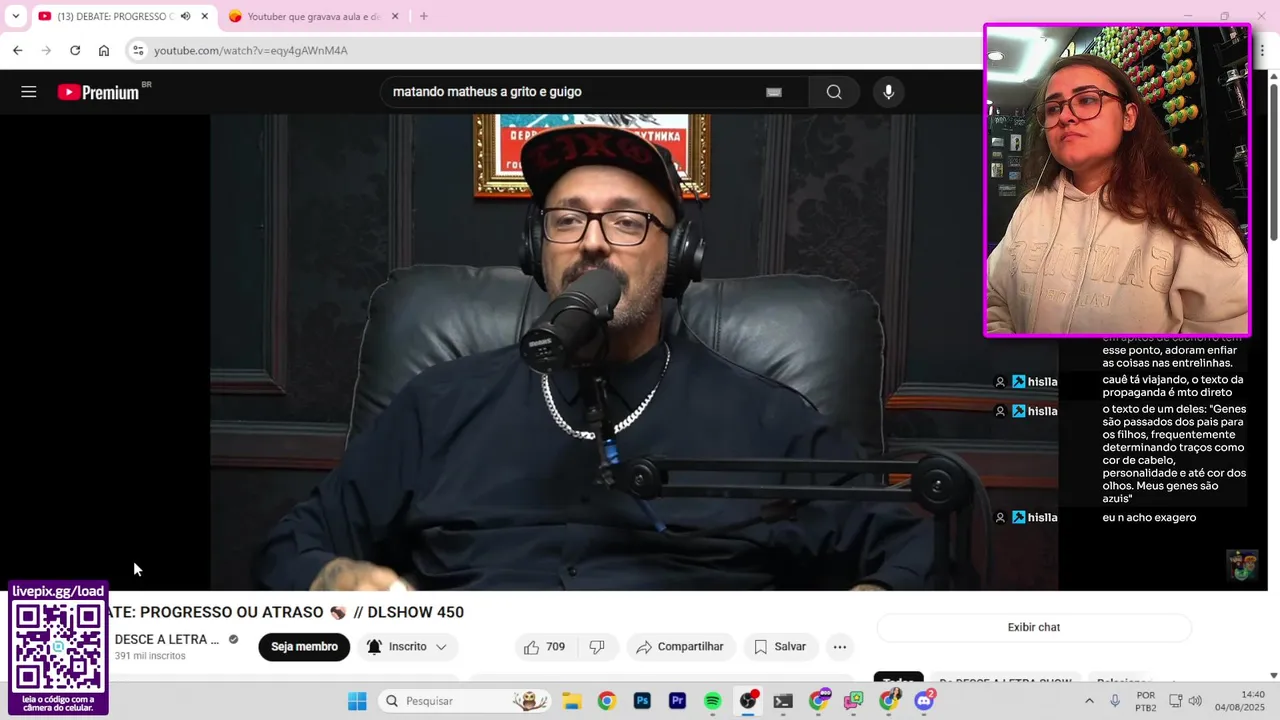
Task: Click Exibir chat button
Action: (x=1034, y=627)
